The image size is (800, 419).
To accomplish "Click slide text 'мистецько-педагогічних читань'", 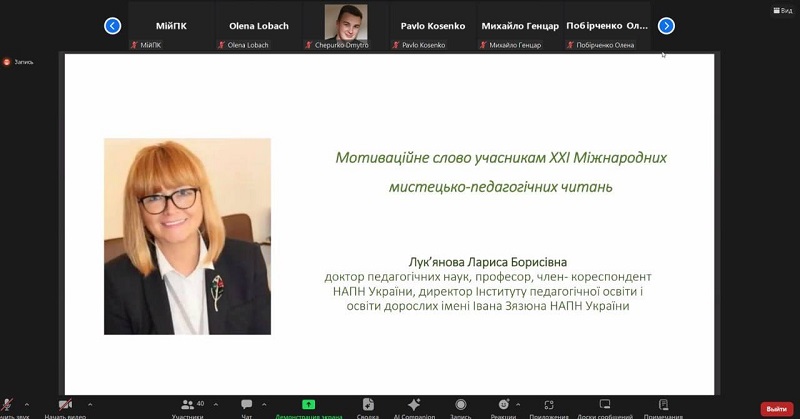I will click(501, 187).
